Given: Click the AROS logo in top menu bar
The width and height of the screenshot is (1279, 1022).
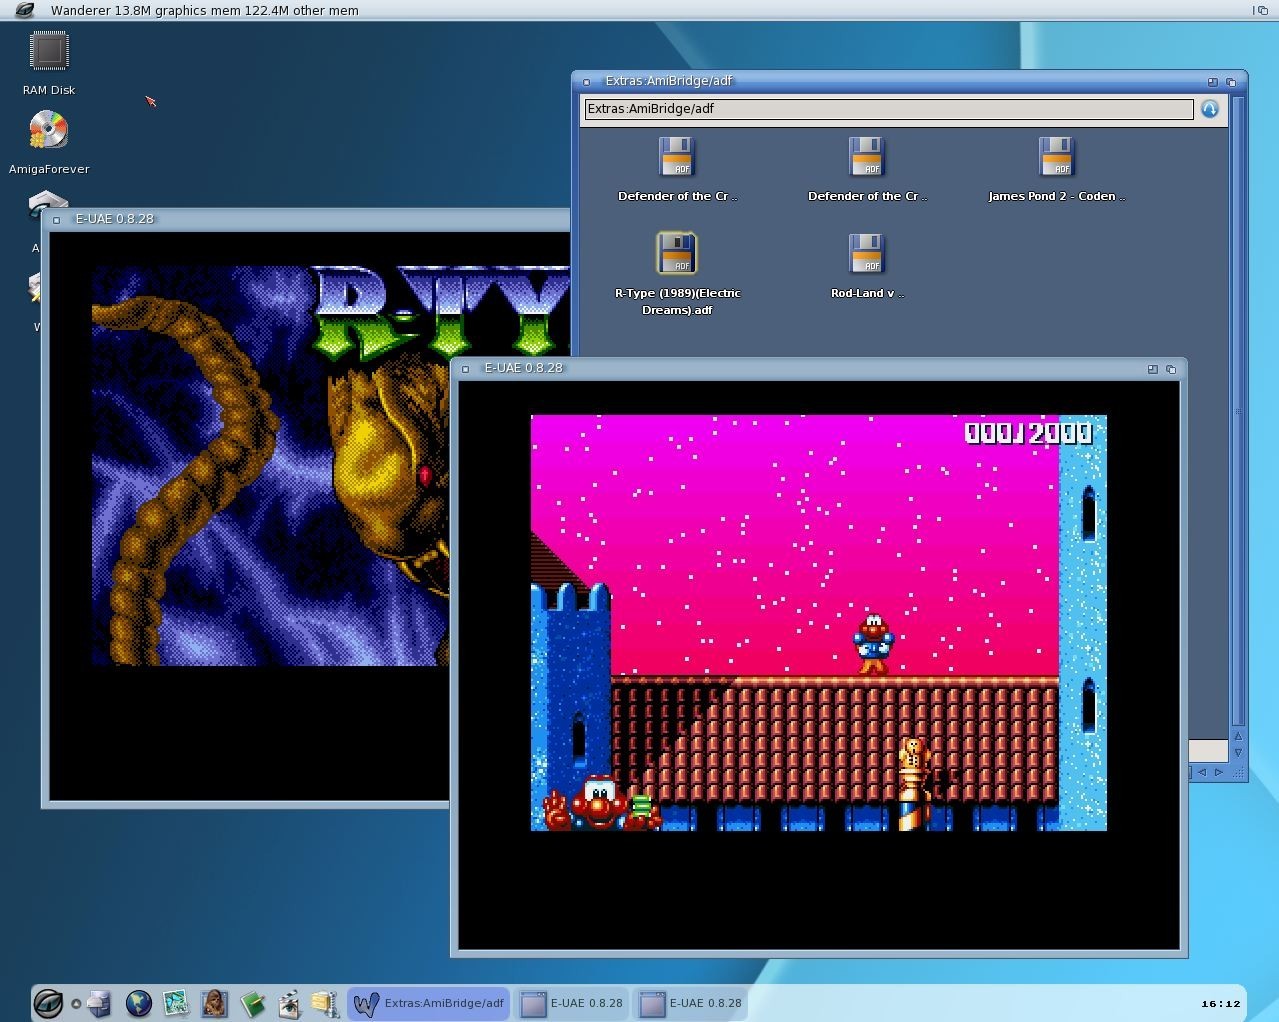Looking at the screenshot, I should [x=25, y=10].
